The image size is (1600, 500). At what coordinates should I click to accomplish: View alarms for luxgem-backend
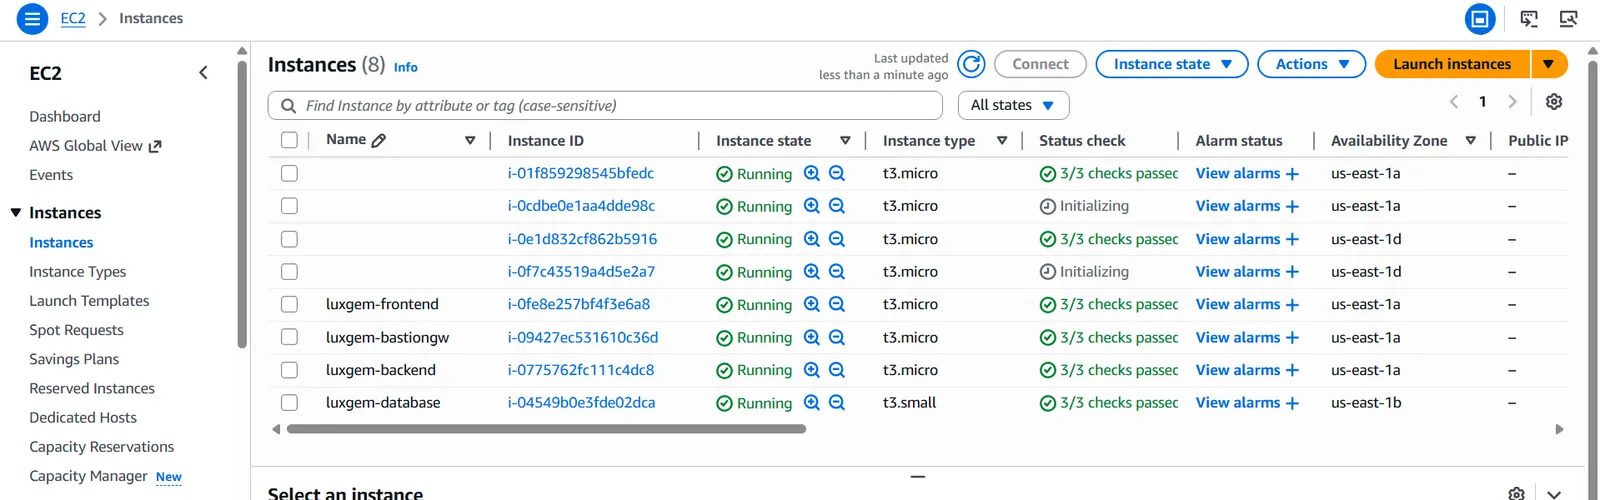(1238, 370)
